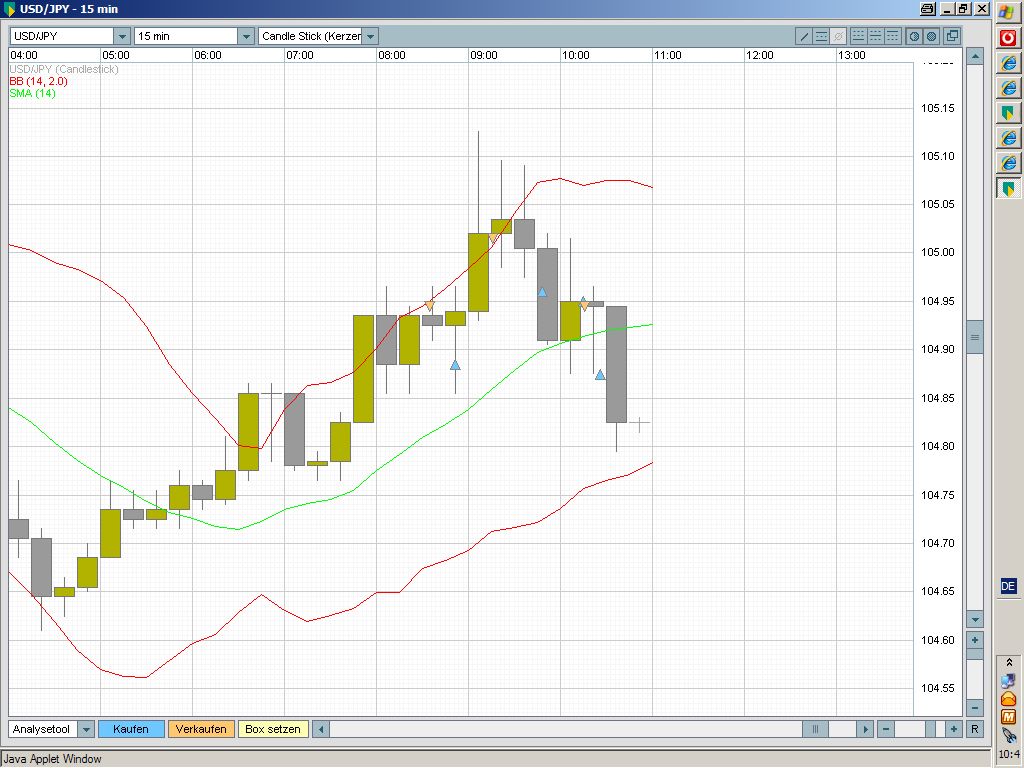Image resolution: width=1024 pixels, height=768 pixels.
Task: Zoom out horizontally using minus button
Action: [x=885, y=729]
